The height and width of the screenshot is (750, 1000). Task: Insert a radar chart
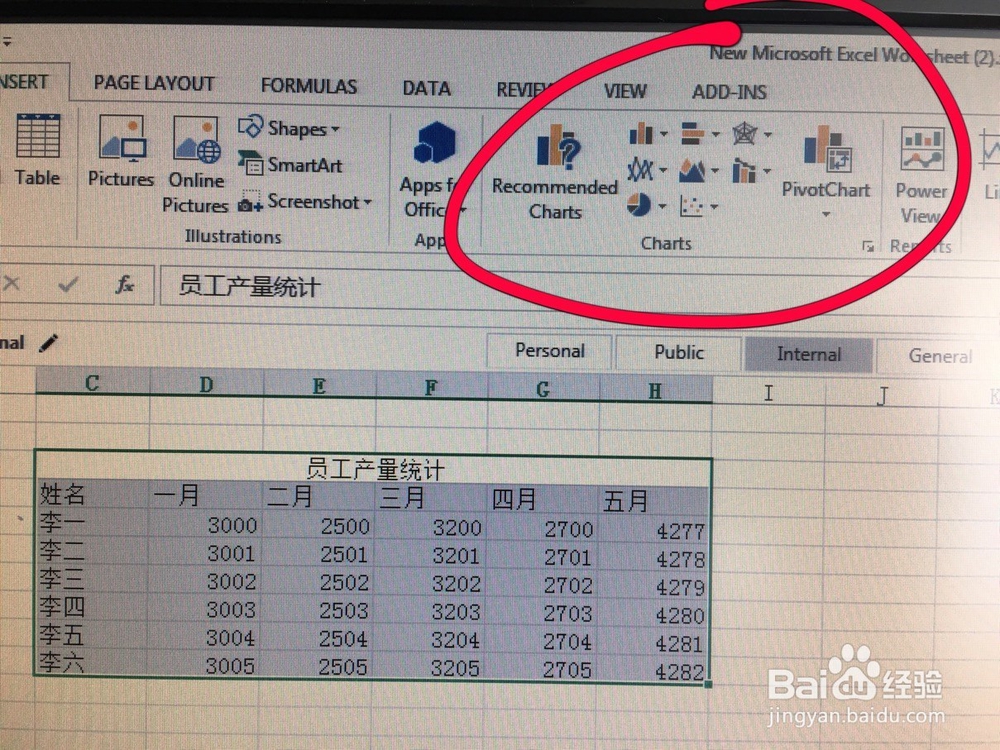744,134
